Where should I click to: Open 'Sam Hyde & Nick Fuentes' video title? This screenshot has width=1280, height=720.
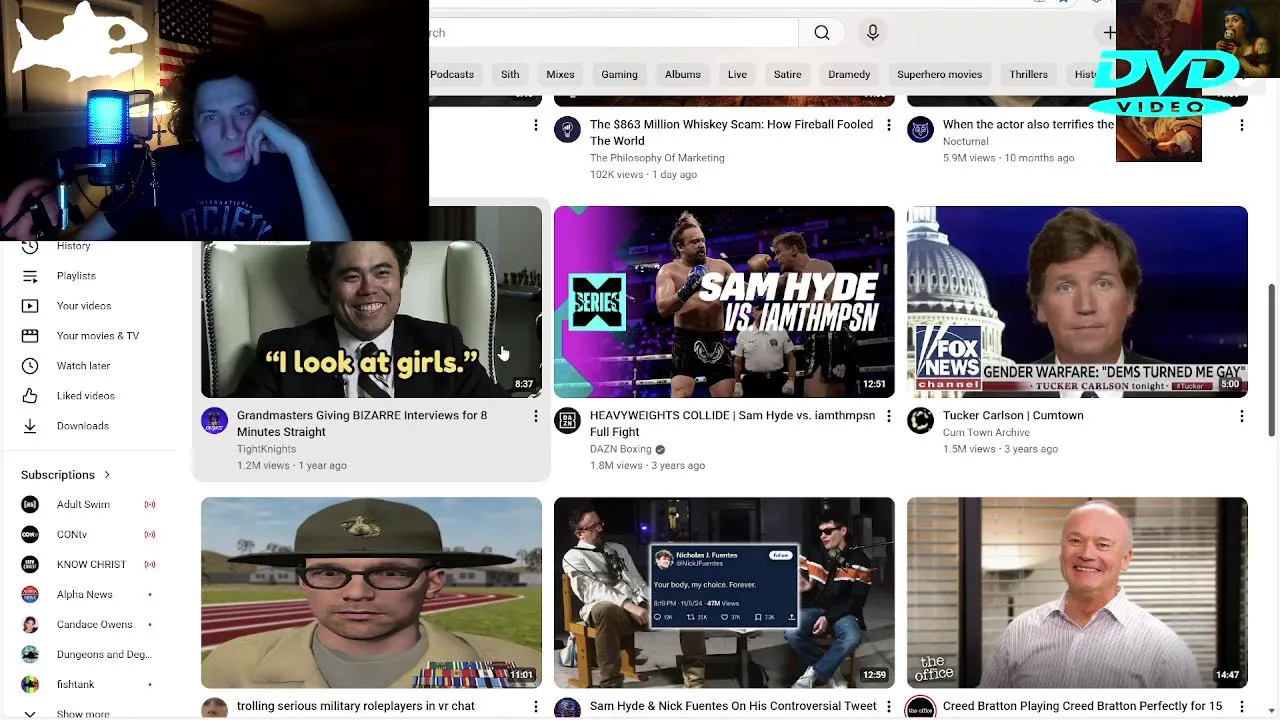pos(733,706)
